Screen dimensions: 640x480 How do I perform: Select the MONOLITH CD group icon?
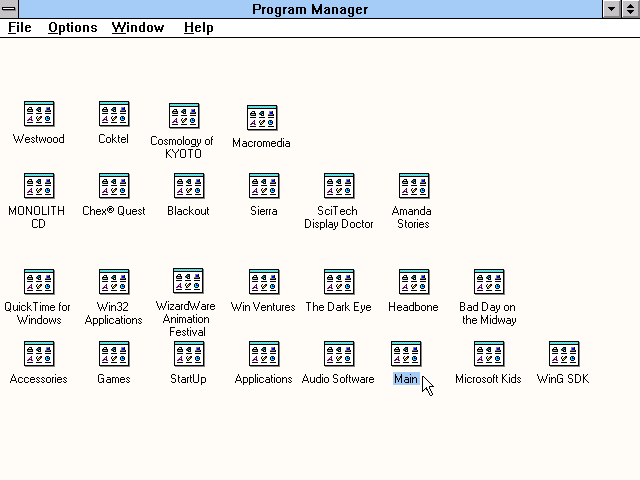(39, 186)
